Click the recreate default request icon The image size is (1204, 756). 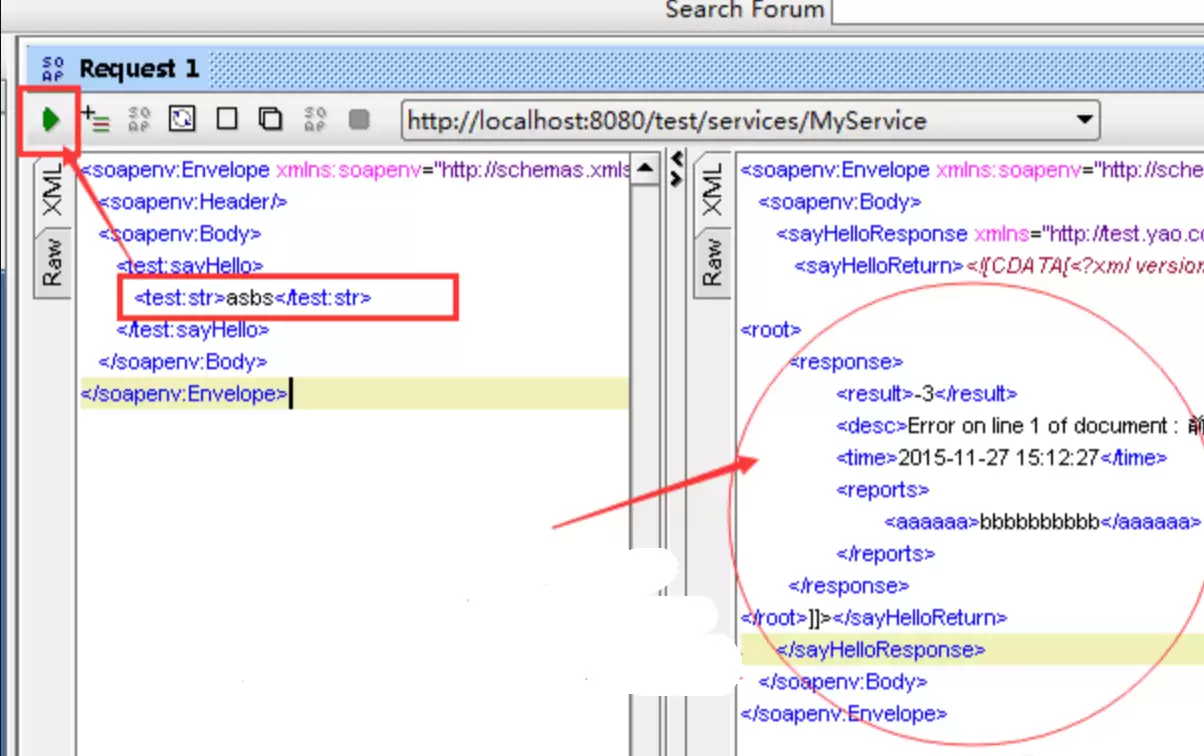(x=182, y=120)
